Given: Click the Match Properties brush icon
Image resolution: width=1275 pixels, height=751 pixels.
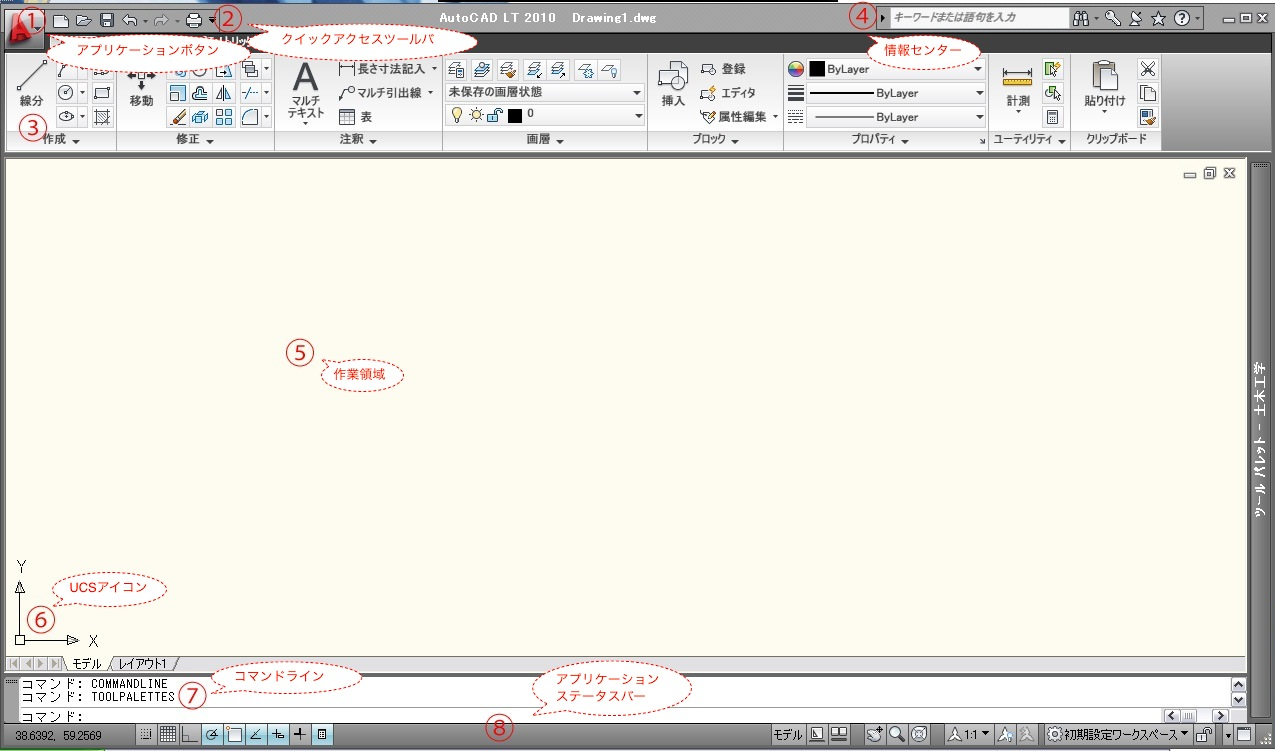Looking at the screenshot, I should click(1148, 117).
